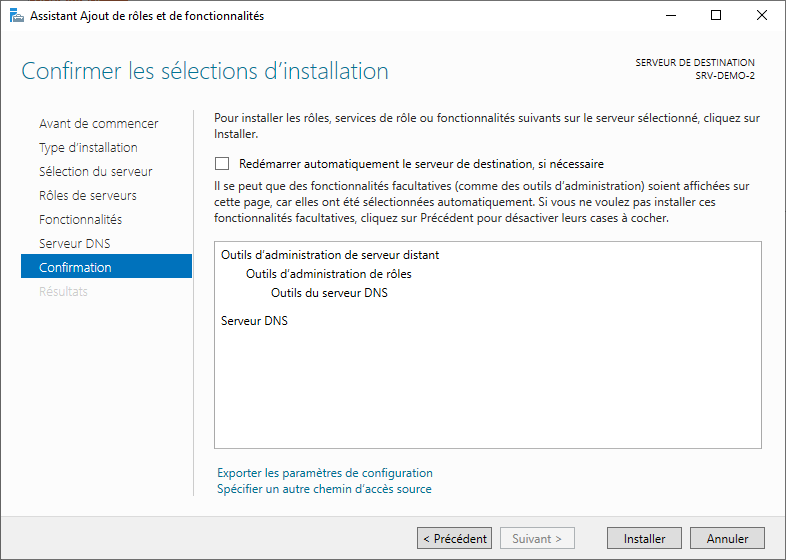The height and width of the screenshot is (560, 786).
Task: Select Outils d'administration de serveur distant entry
Action: point(330,255)
